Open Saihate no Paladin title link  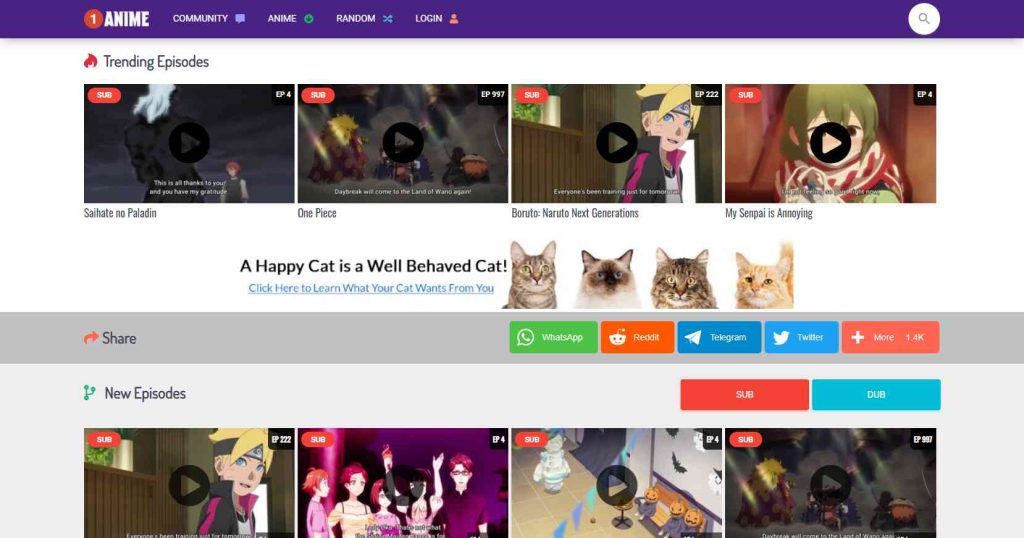coord(120,213)
